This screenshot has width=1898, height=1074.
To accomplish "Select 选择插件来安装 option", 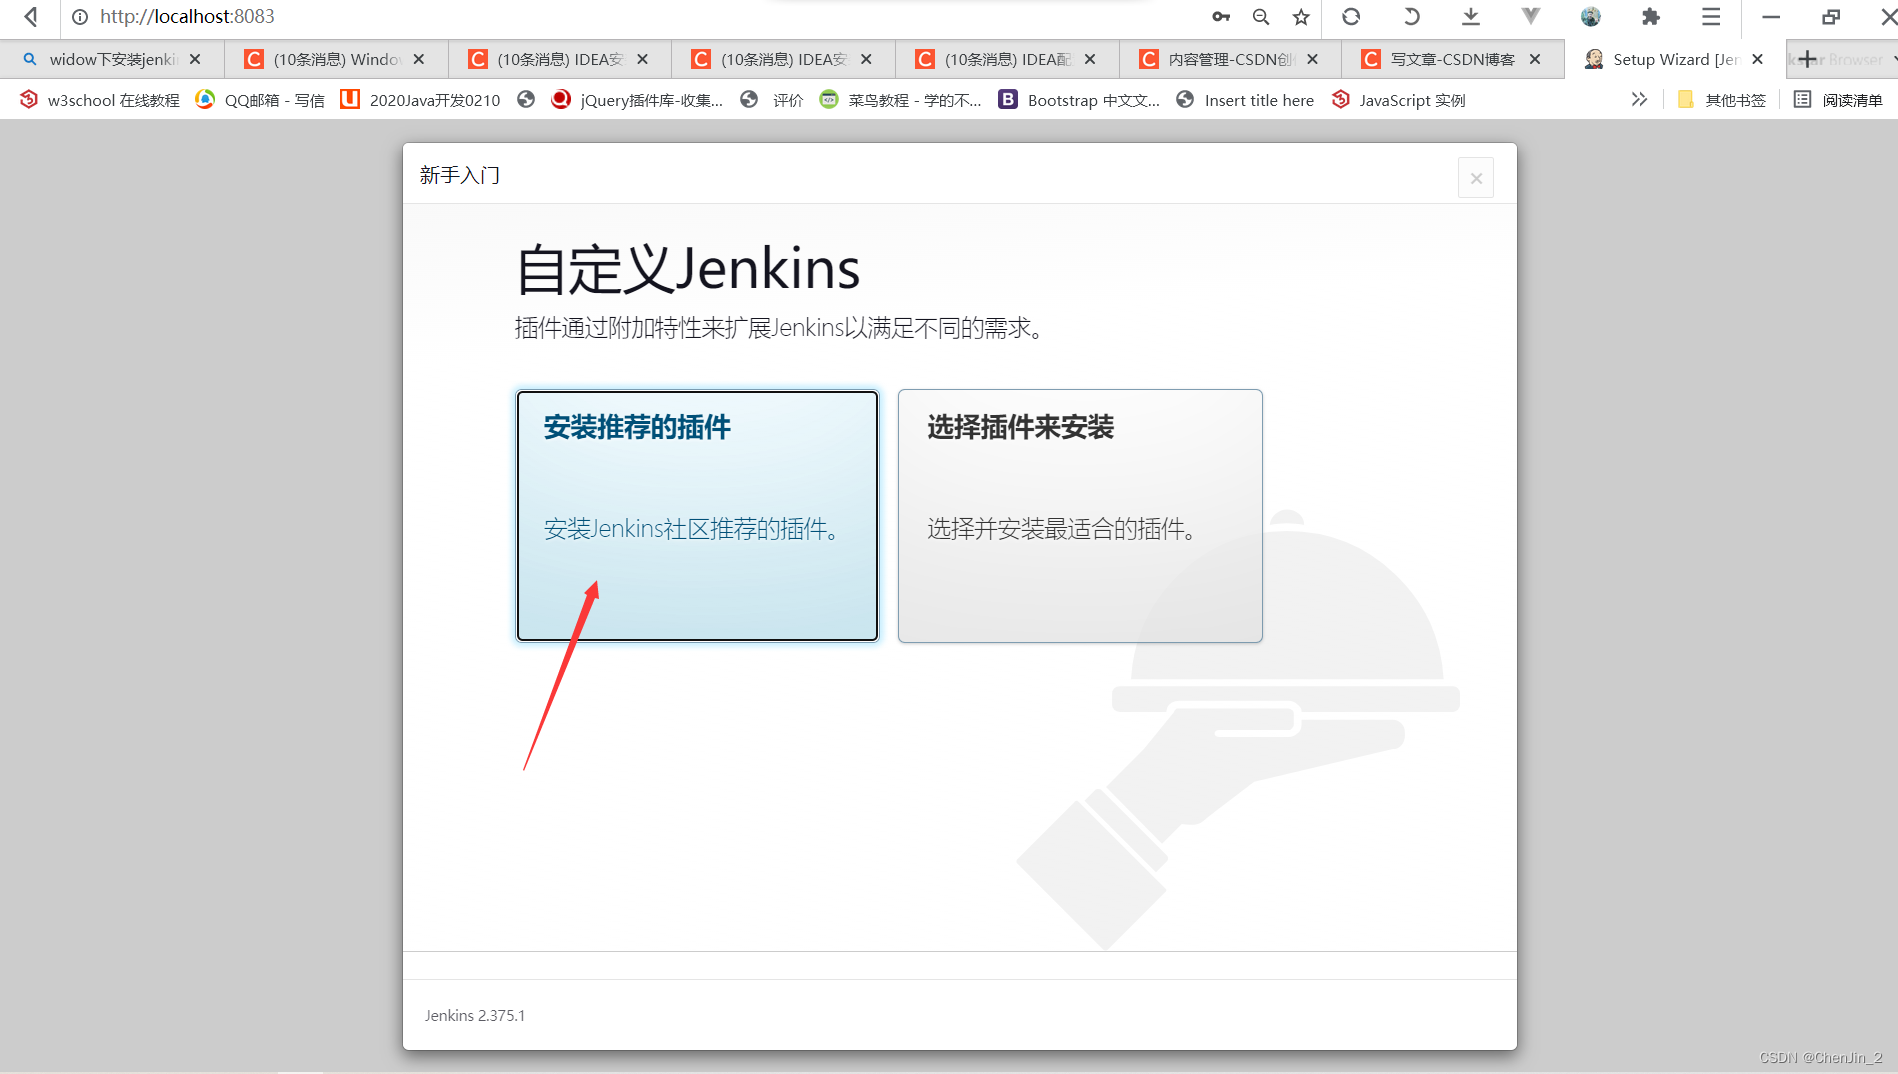I will (x=1080, y=516).
